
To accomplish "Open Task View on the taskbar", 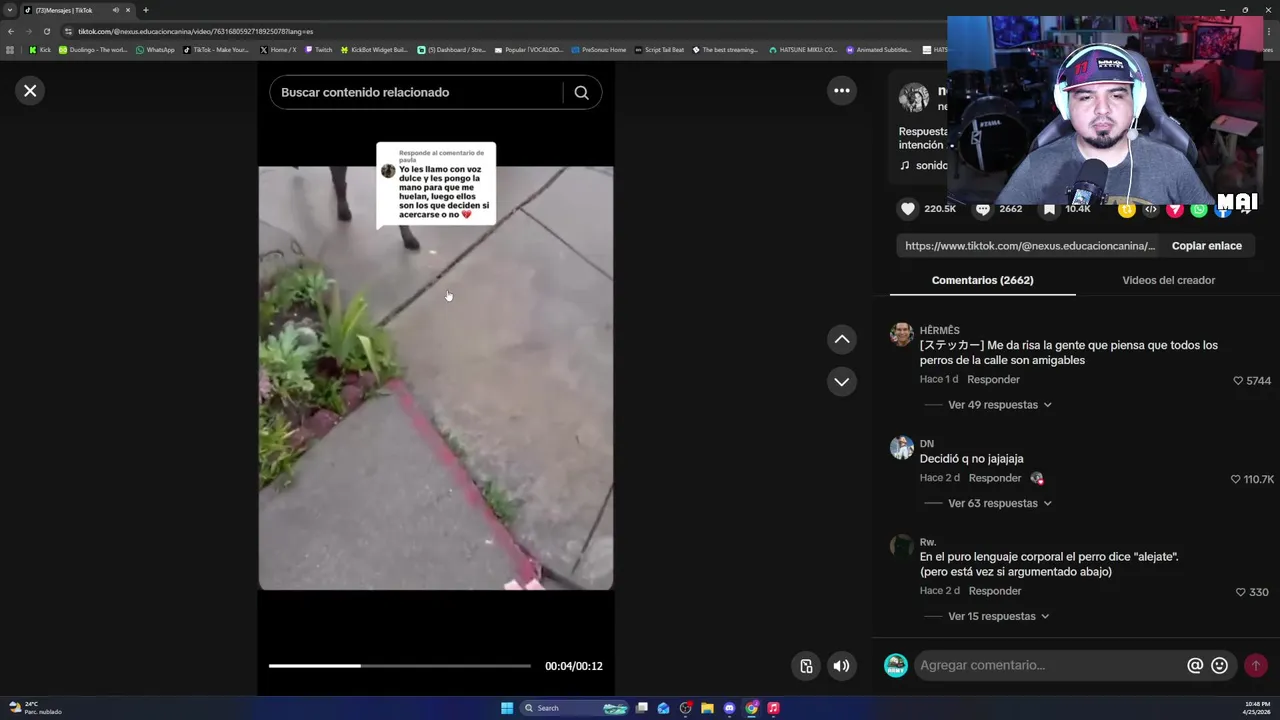I will (x=642, y=708).
